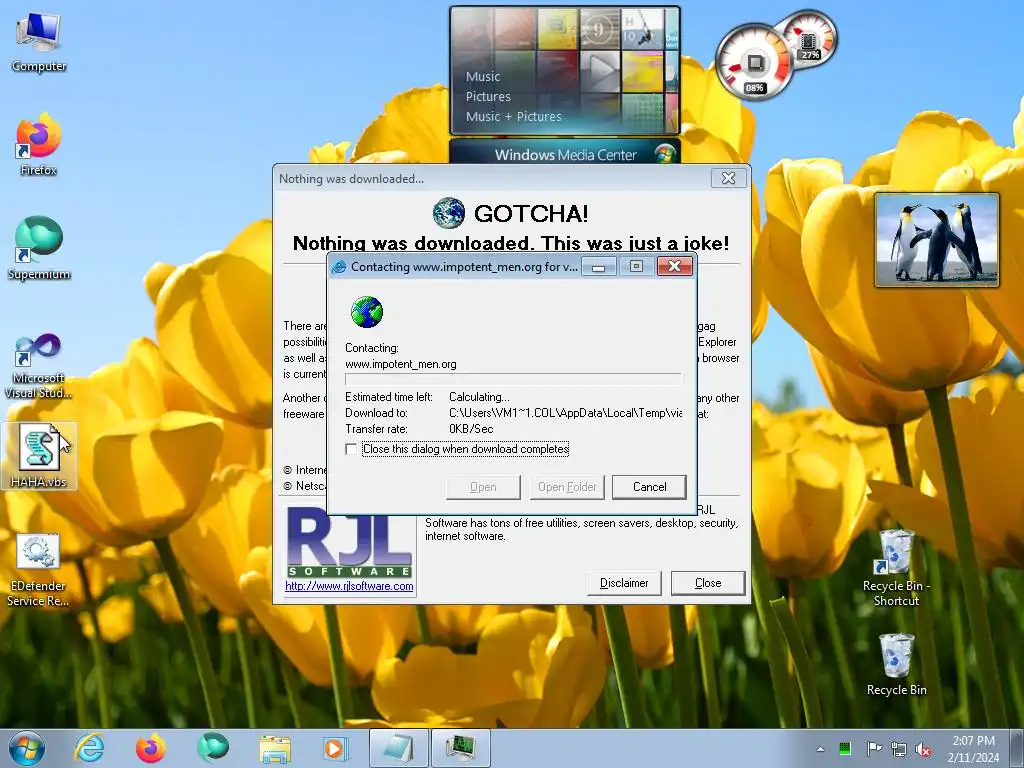
Task: Select the Microsoft Visual Studio shortcut
Action: pyautogui.click(x=39, y=366)
